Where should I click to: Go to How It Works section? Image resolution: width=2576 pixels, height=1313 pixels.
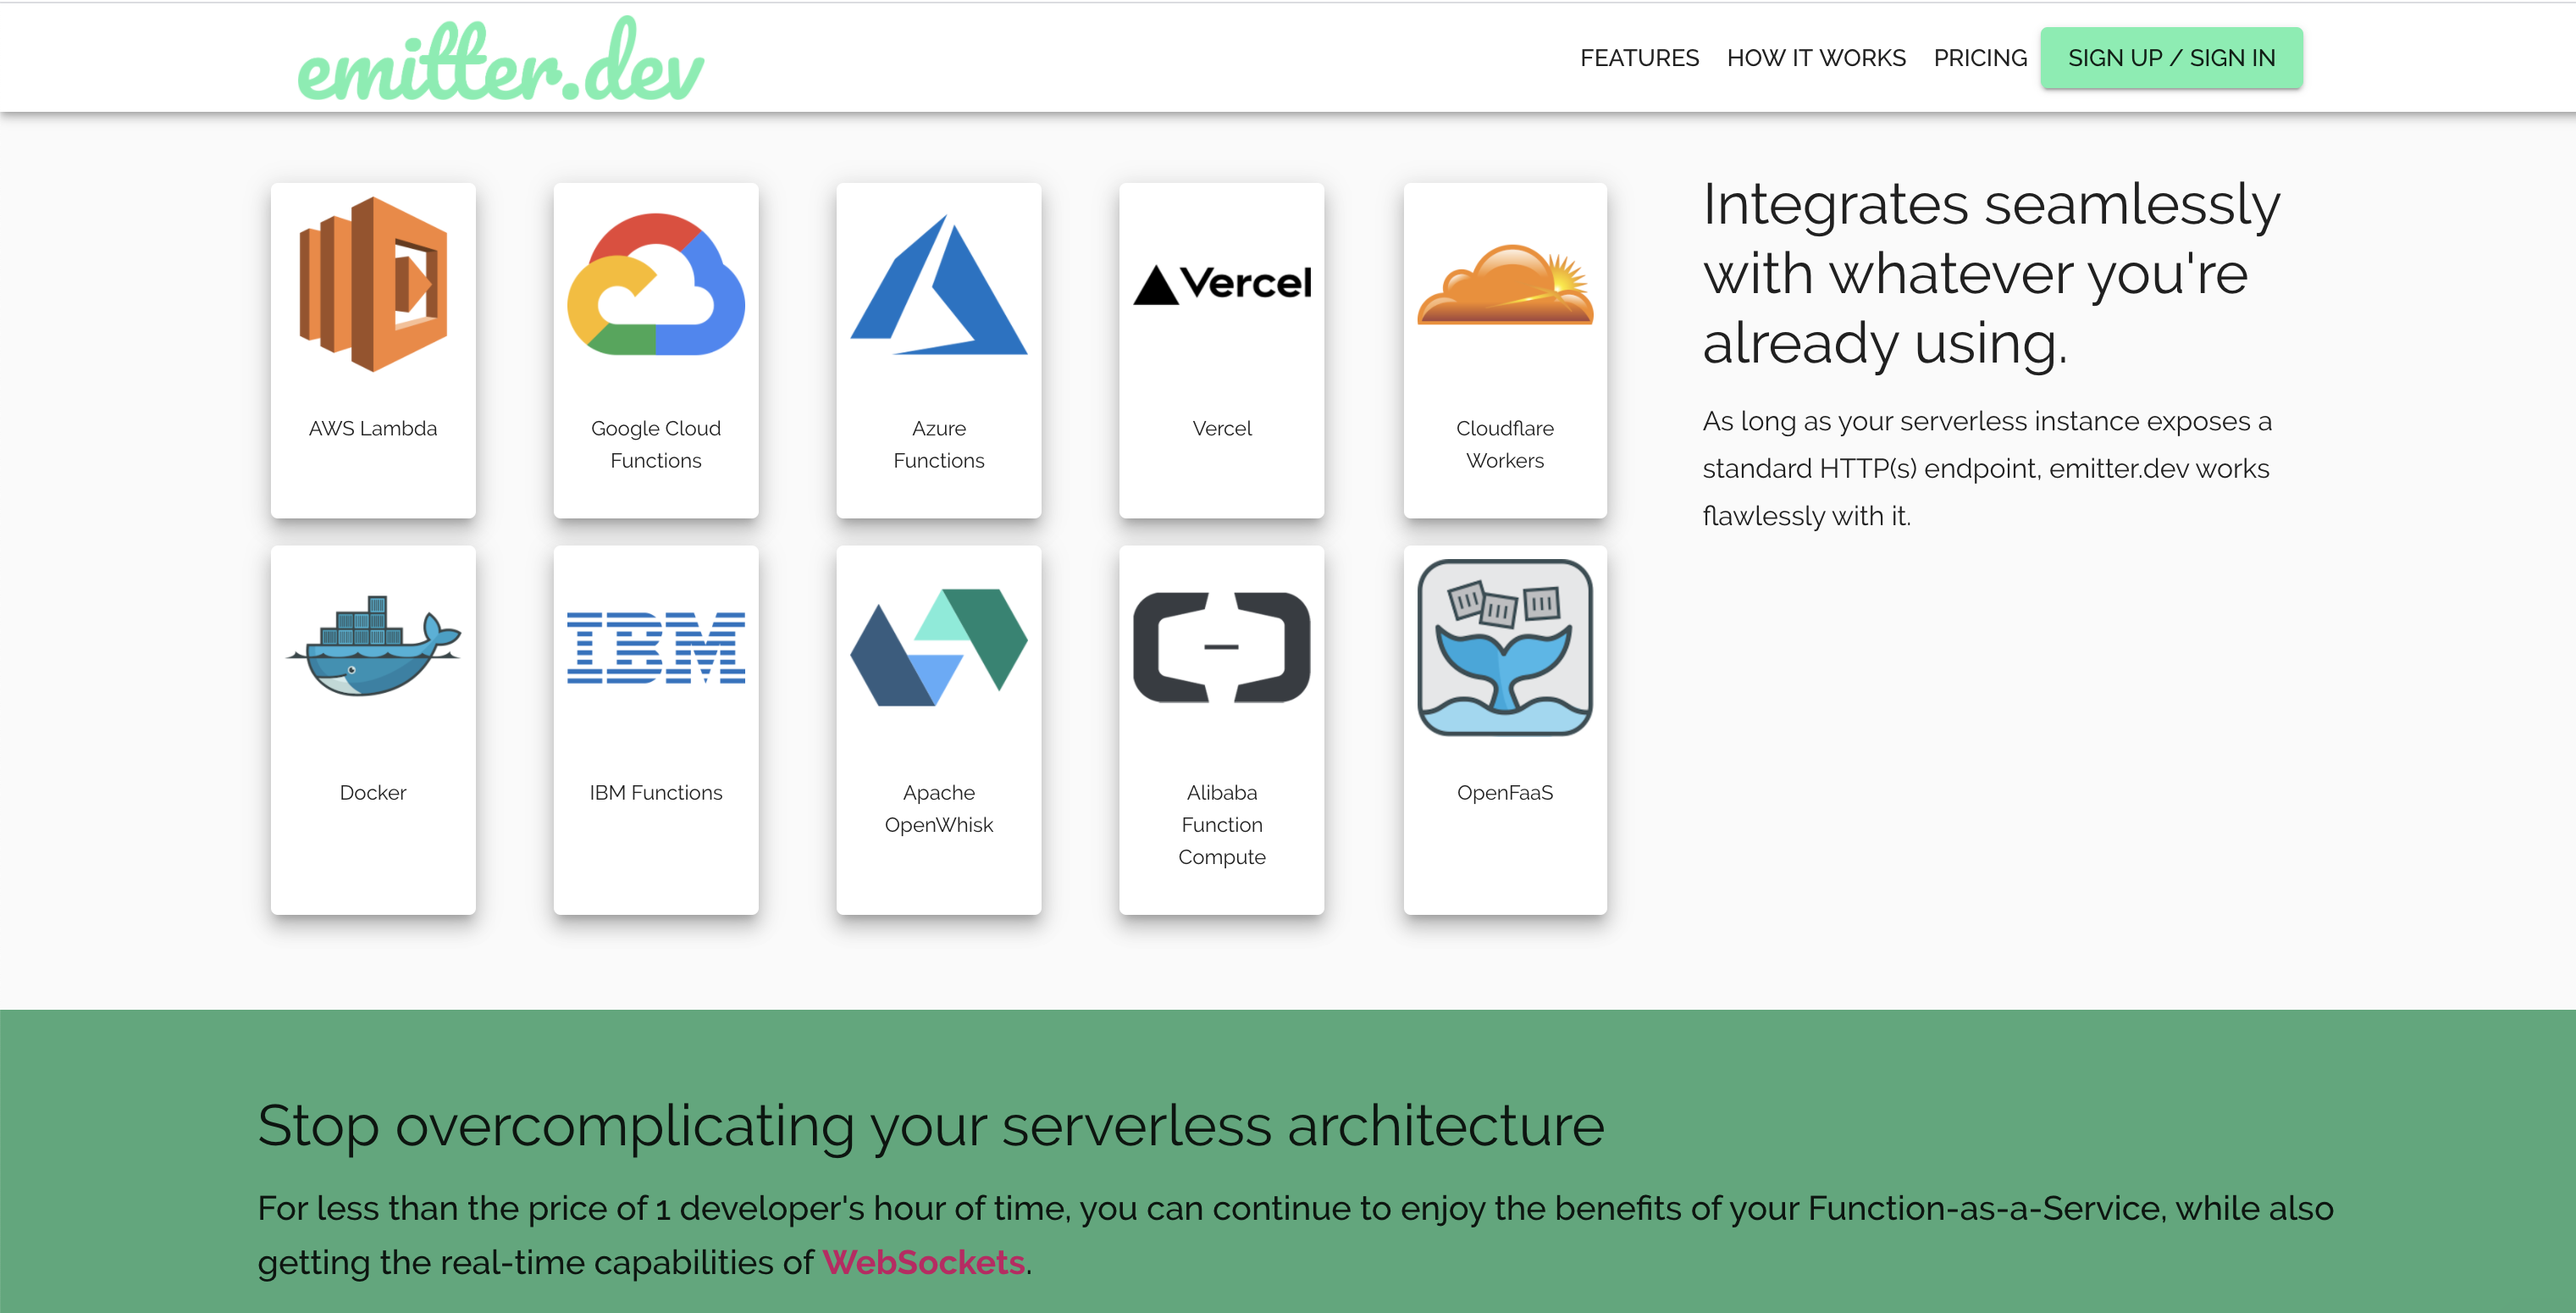1816,58
